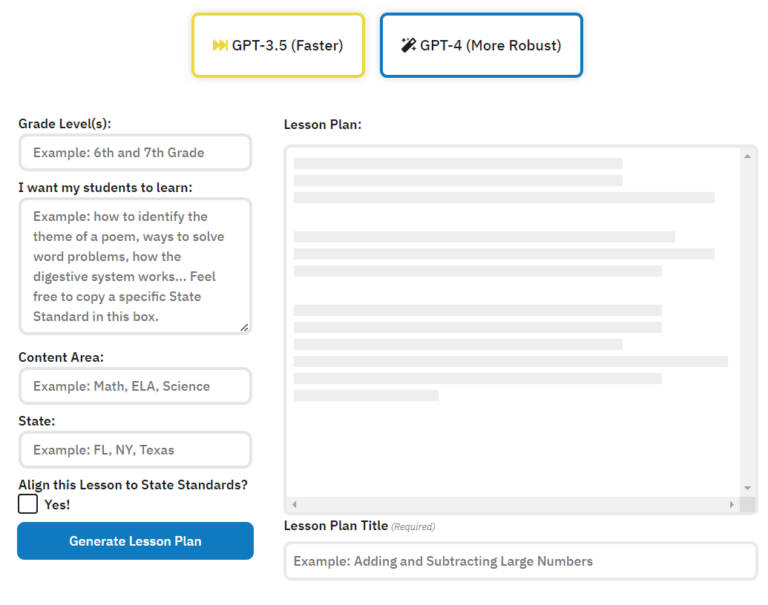Click the 'Lesson Plan Title' label

click(x=336, y=526)
